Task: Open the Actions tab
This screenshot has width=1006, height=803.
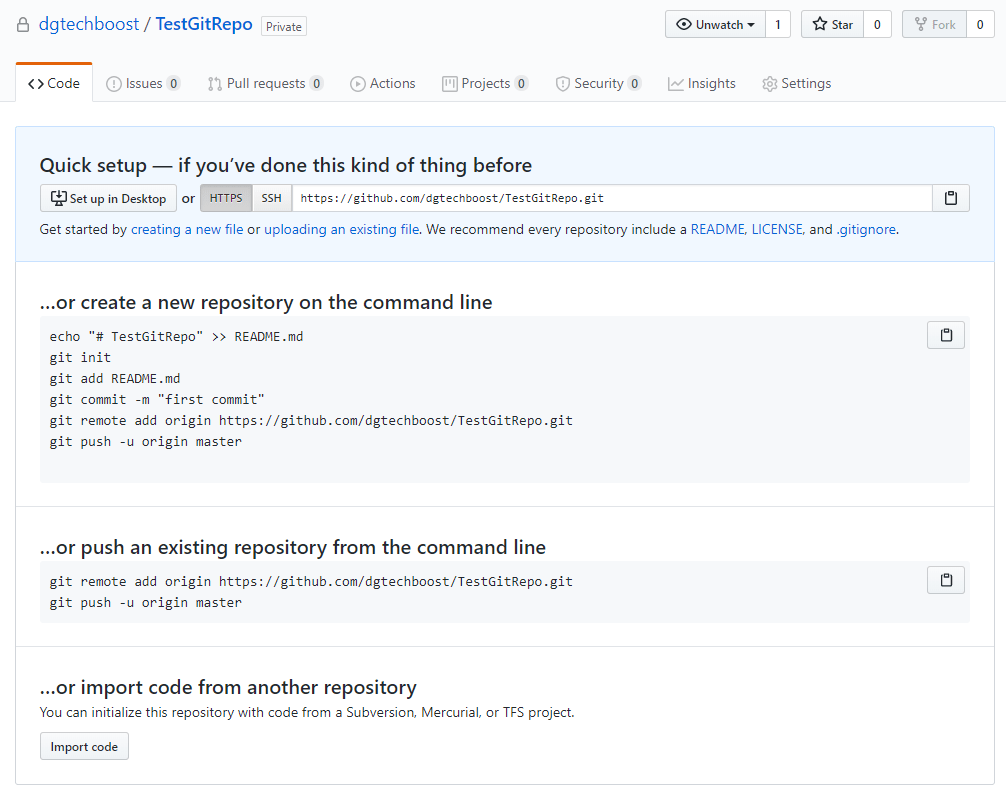Action: coord(382,84)
